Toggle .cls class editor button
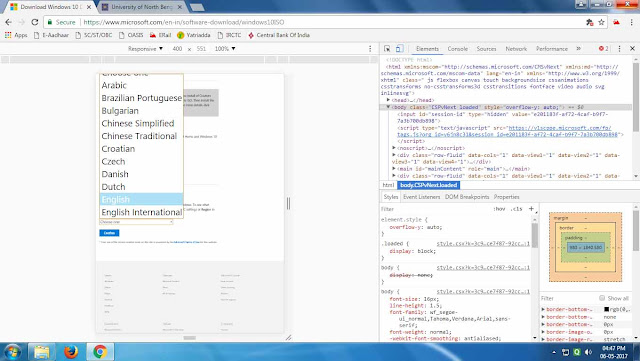Image resolution: width=640 pixels, height=361 pixels. pyautogui.click(x=517, y=209)
